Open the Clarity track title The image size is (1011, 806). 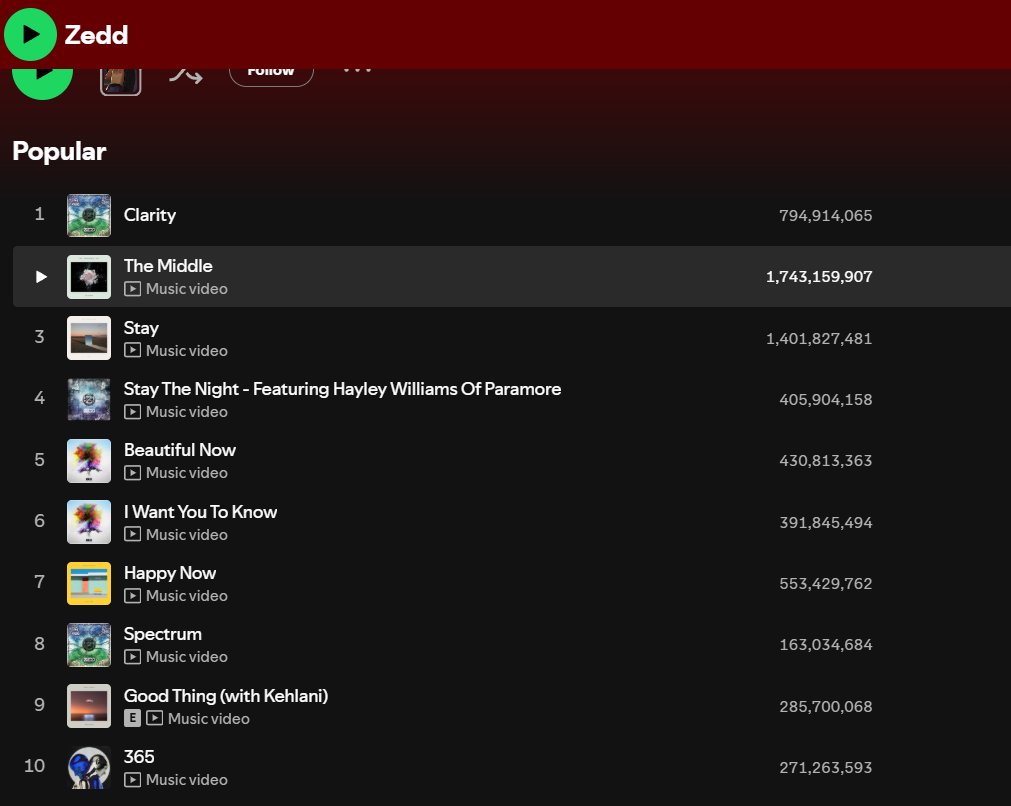click(150, 215)
